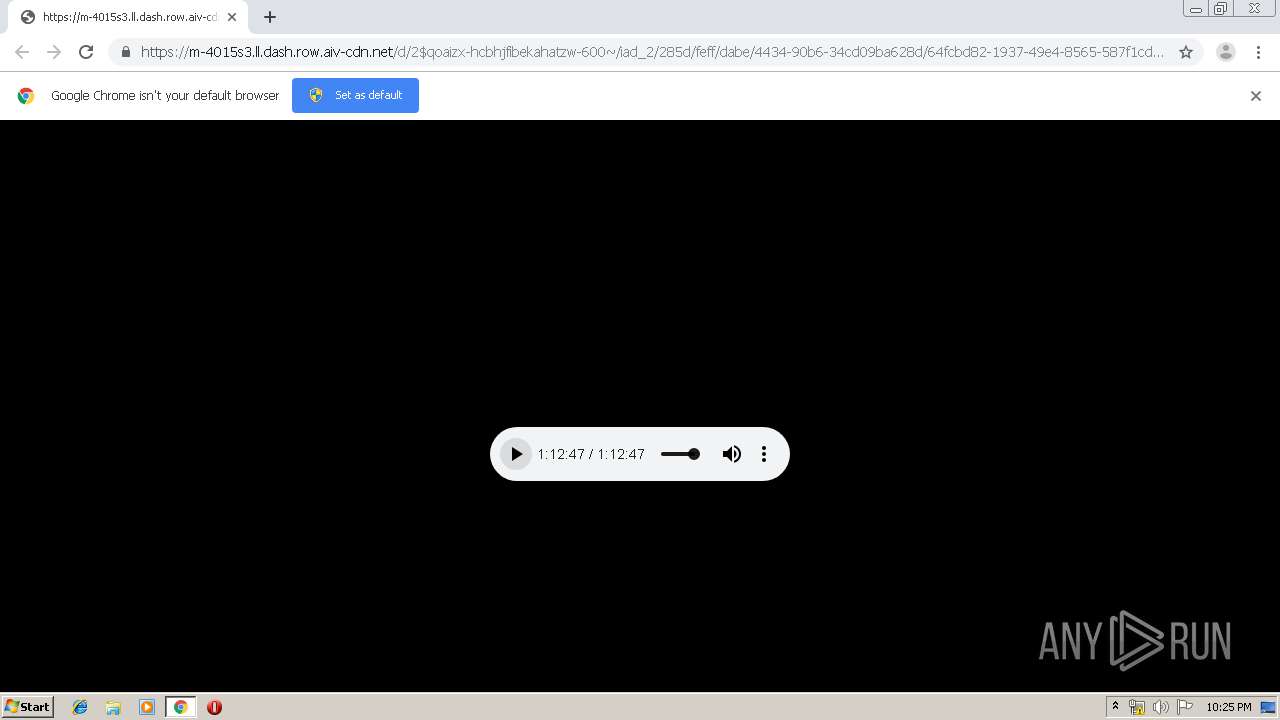Launch Windows Media Player from taskbar

pos(147,707)
